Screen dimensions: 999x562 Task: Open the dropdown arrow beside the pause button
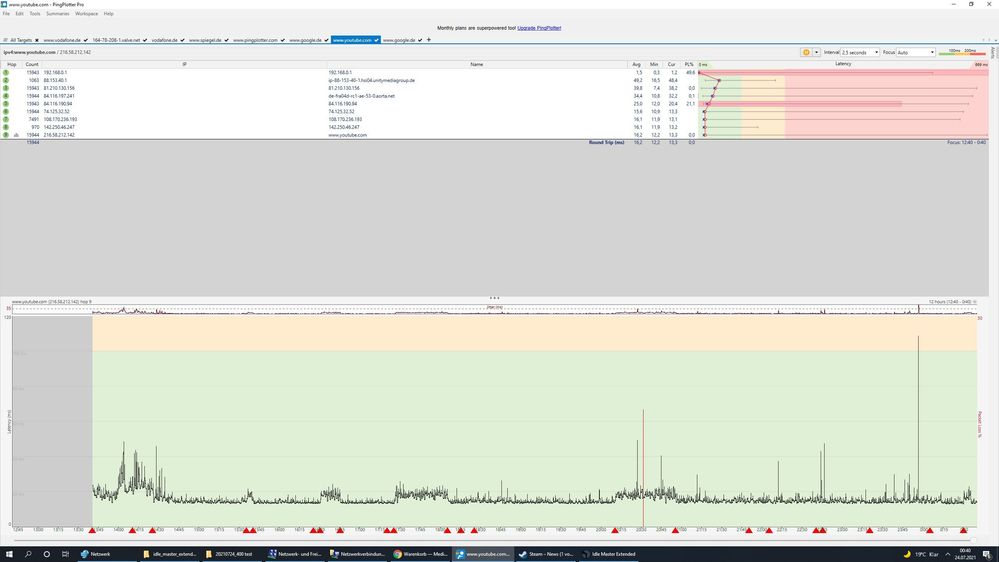tap(816, 52)
